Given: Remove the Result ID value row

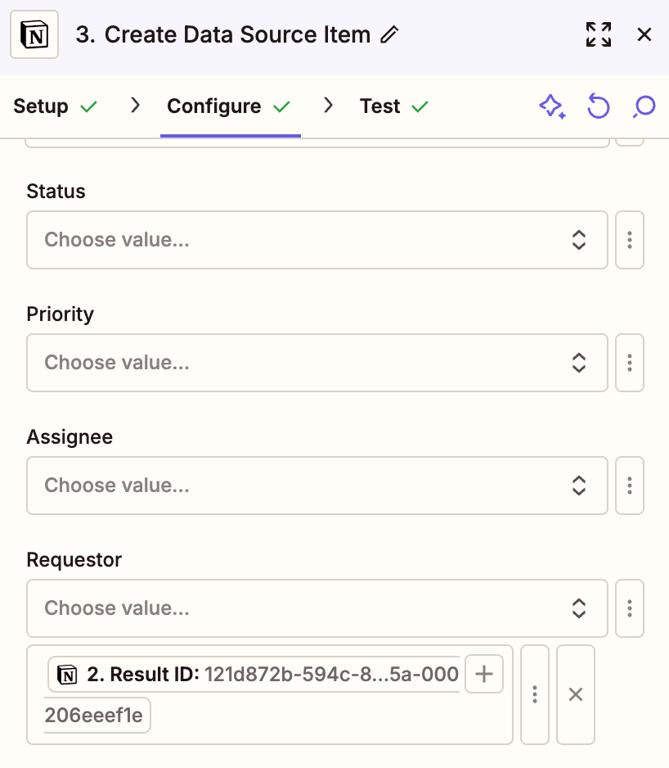Looking at the screenshot, I should pos(576,694).
